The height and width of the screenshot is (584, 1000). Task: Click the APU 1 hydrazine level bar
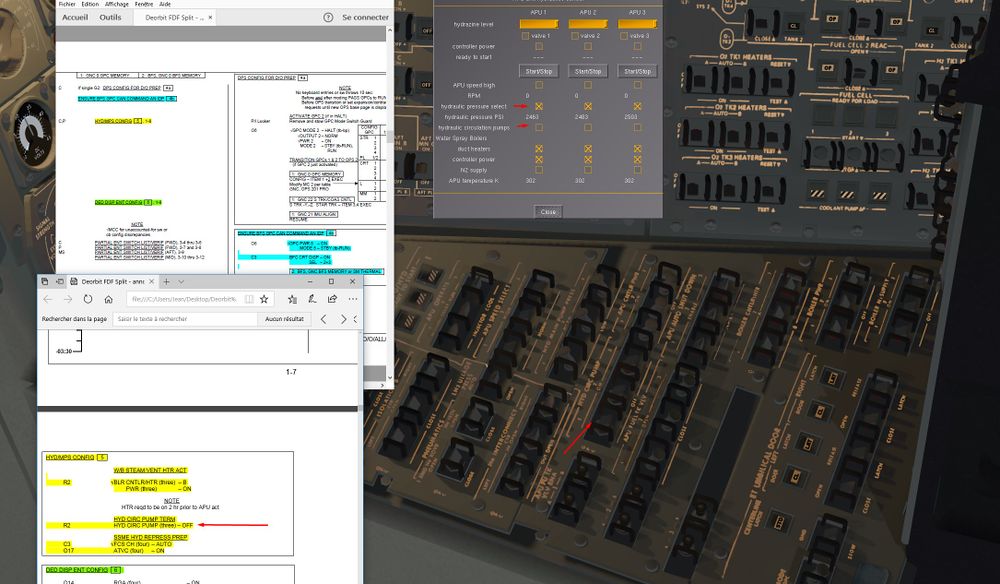coord(539,24)
